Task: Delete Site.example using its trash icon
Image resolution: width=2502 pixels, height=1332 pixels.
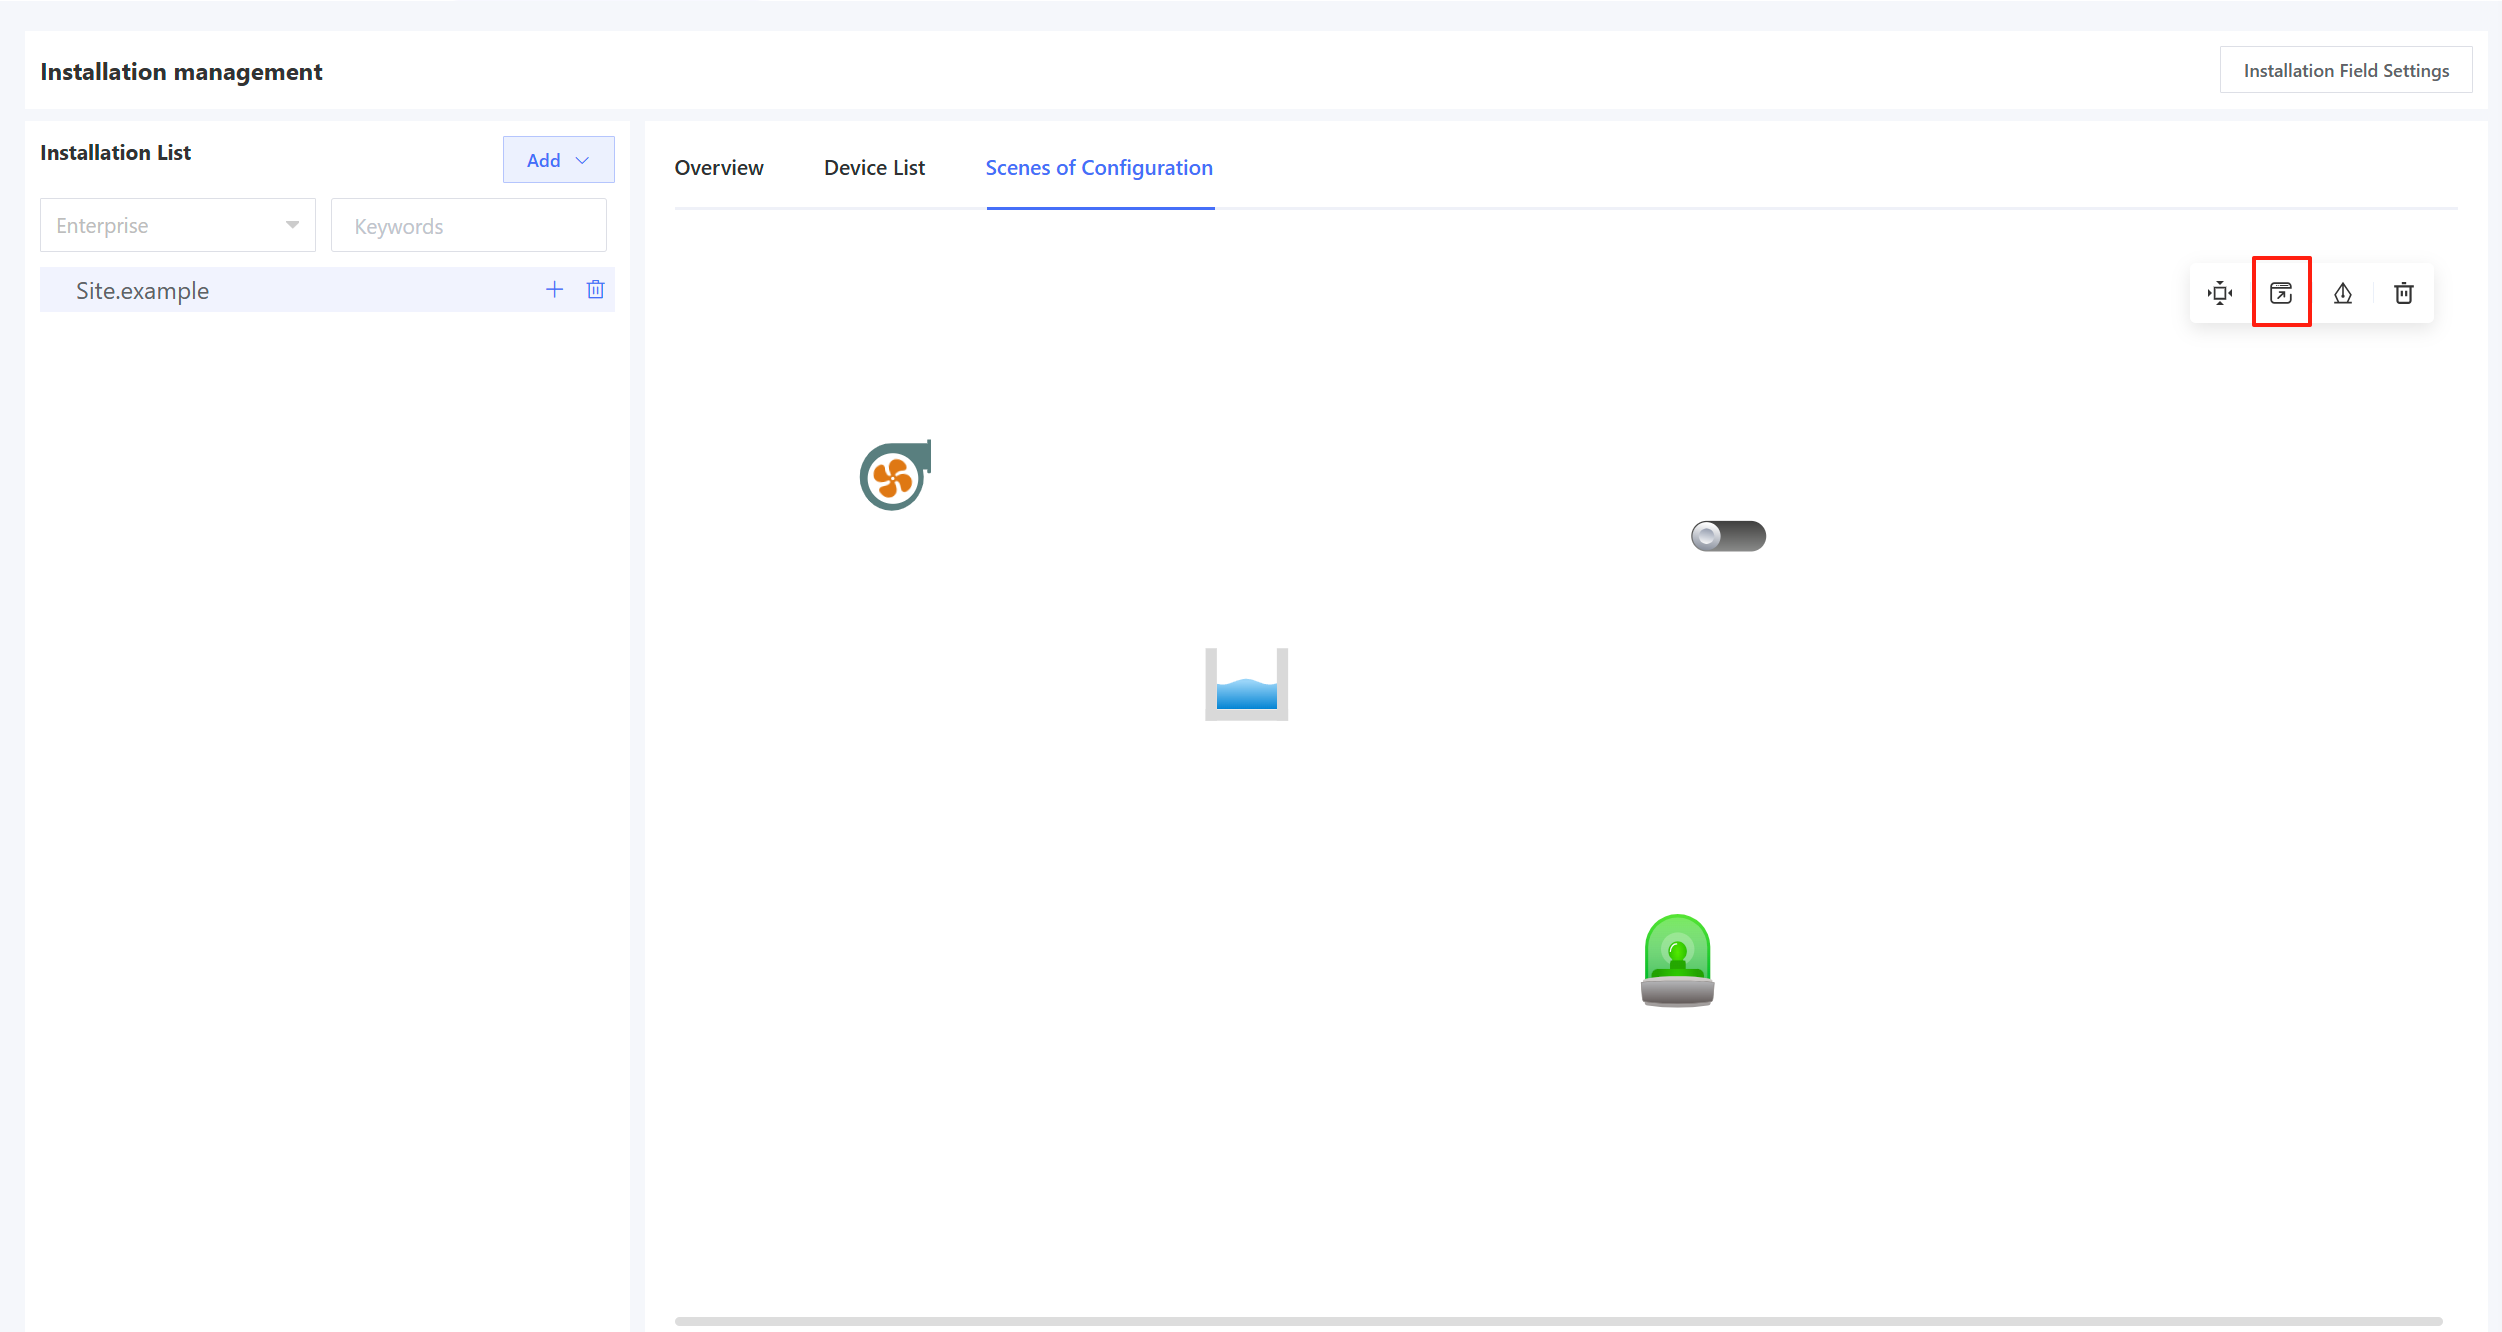Action: [596, 290]
